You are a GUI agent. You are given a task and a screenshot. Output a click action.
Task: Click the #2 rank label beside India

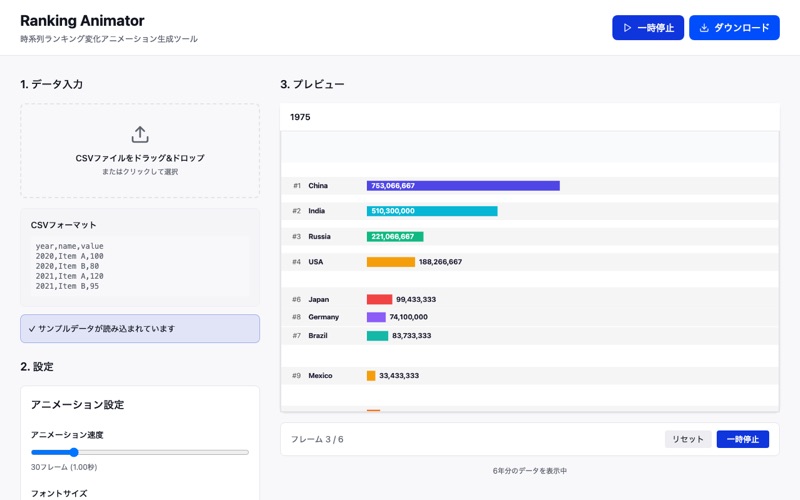tap(296, 211)
